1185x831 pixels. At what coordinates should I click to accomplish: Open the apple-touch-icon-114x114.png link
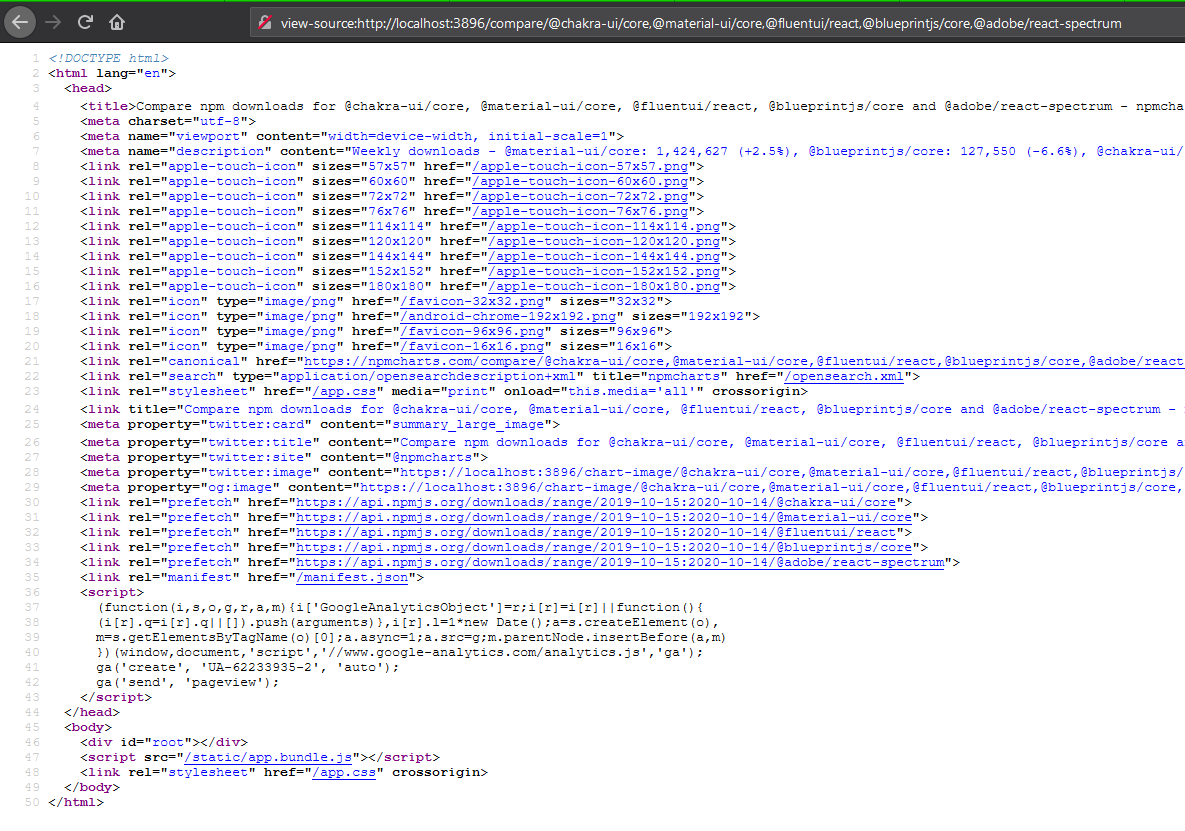coord(604,227)
